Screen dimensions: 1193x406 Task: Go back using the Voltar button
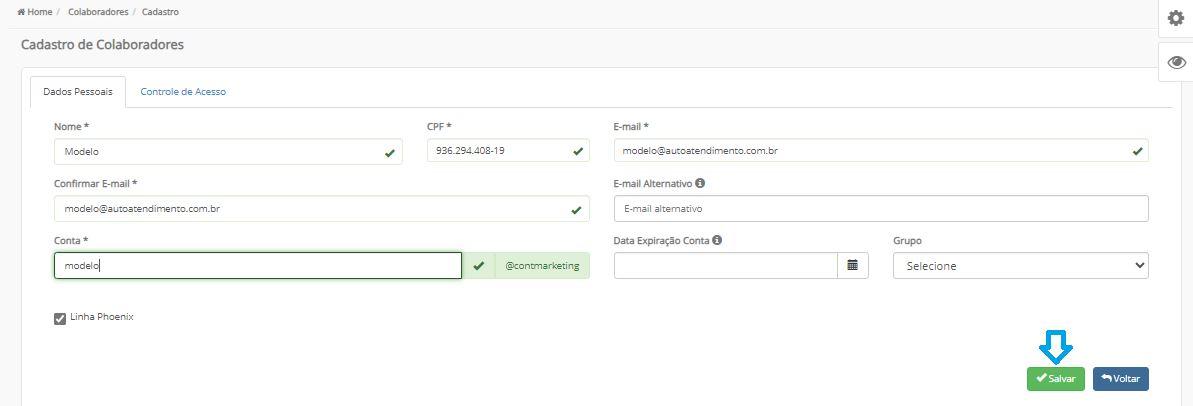[1121, 379]
